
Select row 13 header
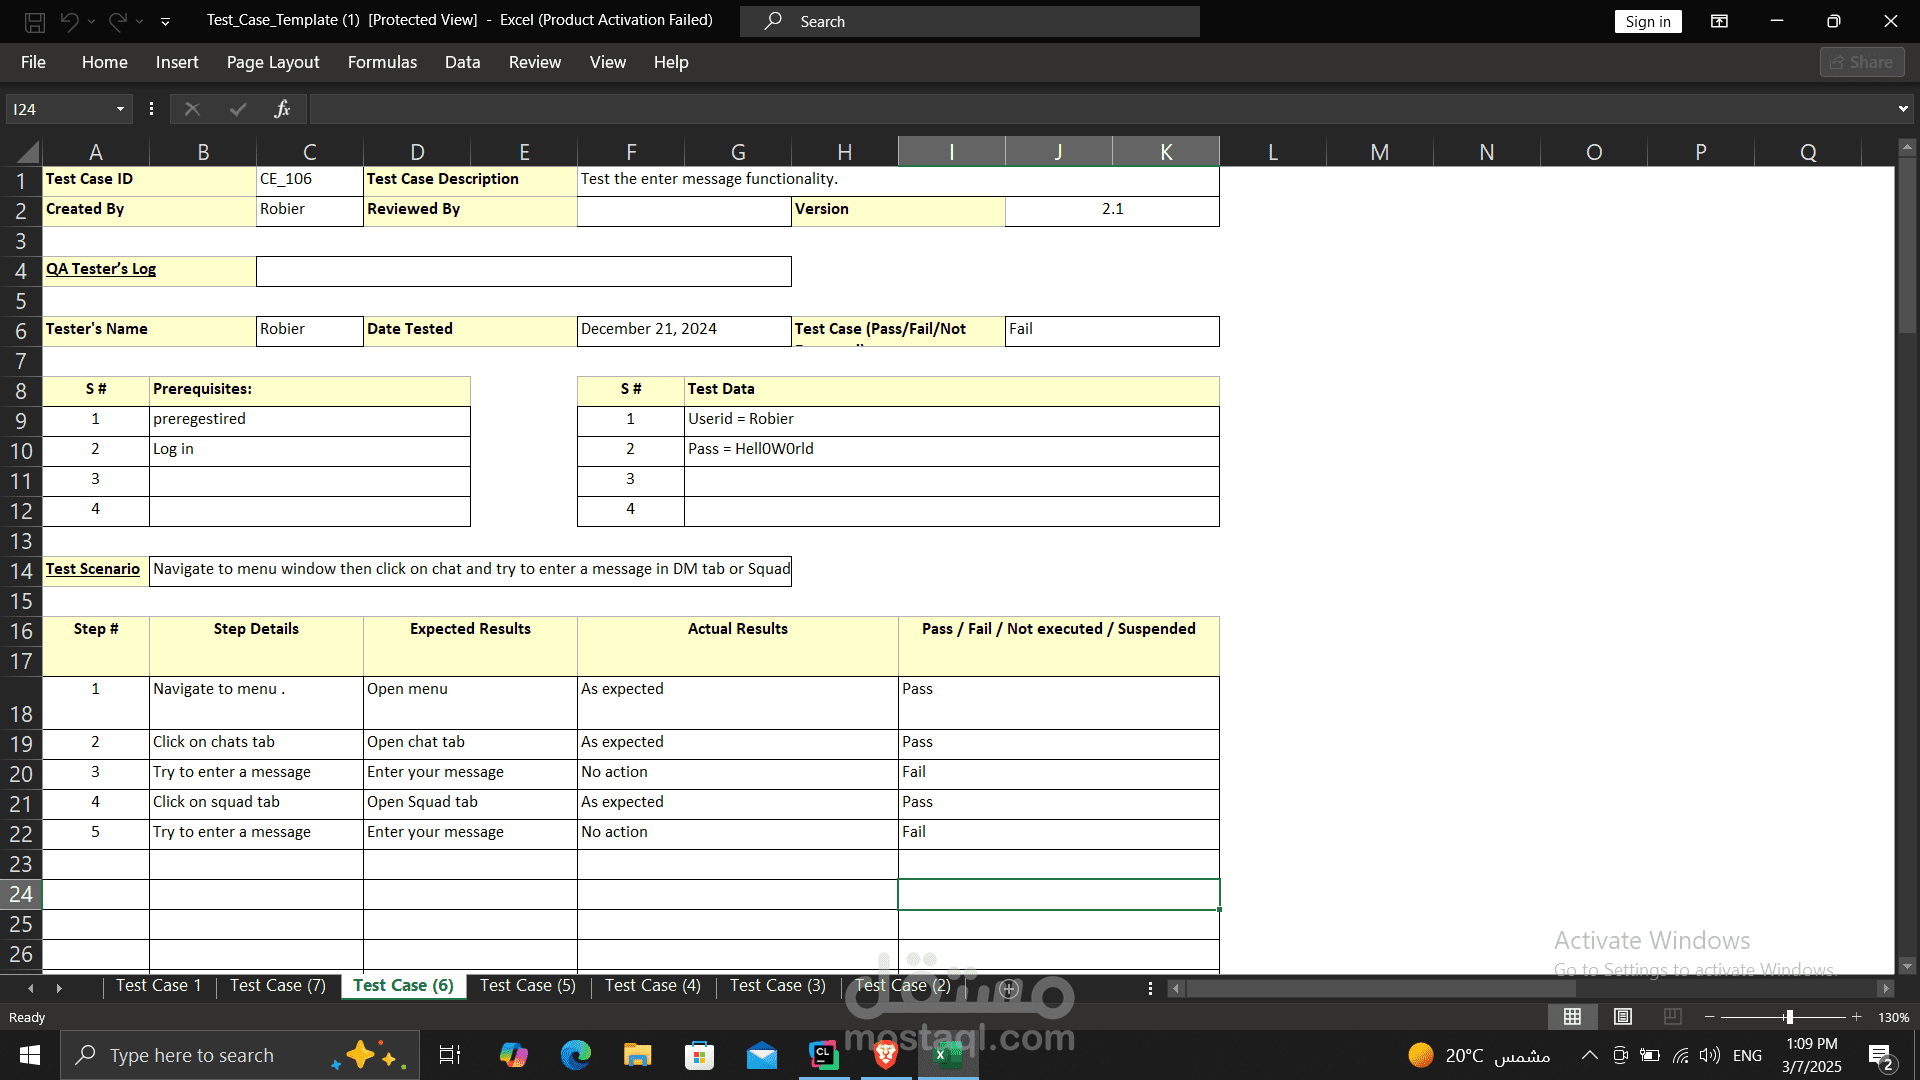point(21,541)
